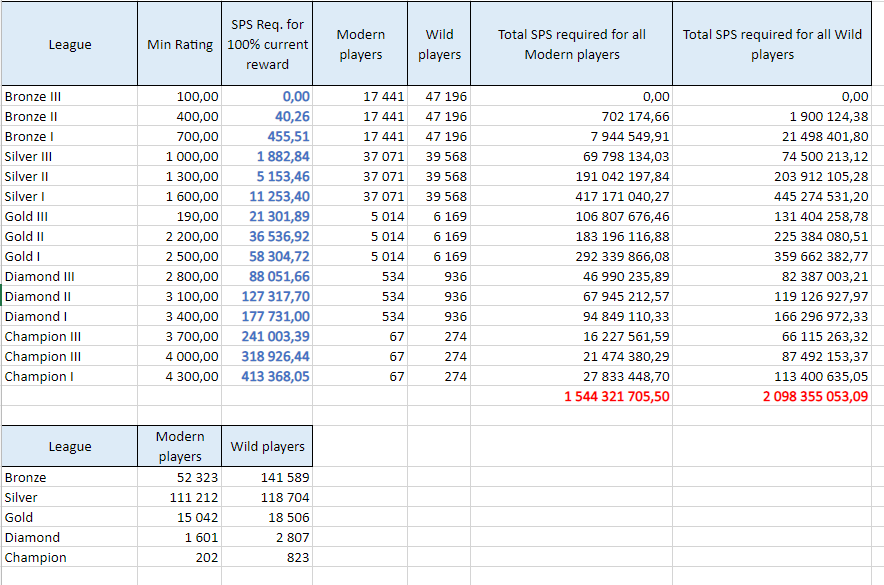The image size is (884, 585).
Task: Select the 36 536,92 SPS requirement cell
Action: [x=267, y=236]
